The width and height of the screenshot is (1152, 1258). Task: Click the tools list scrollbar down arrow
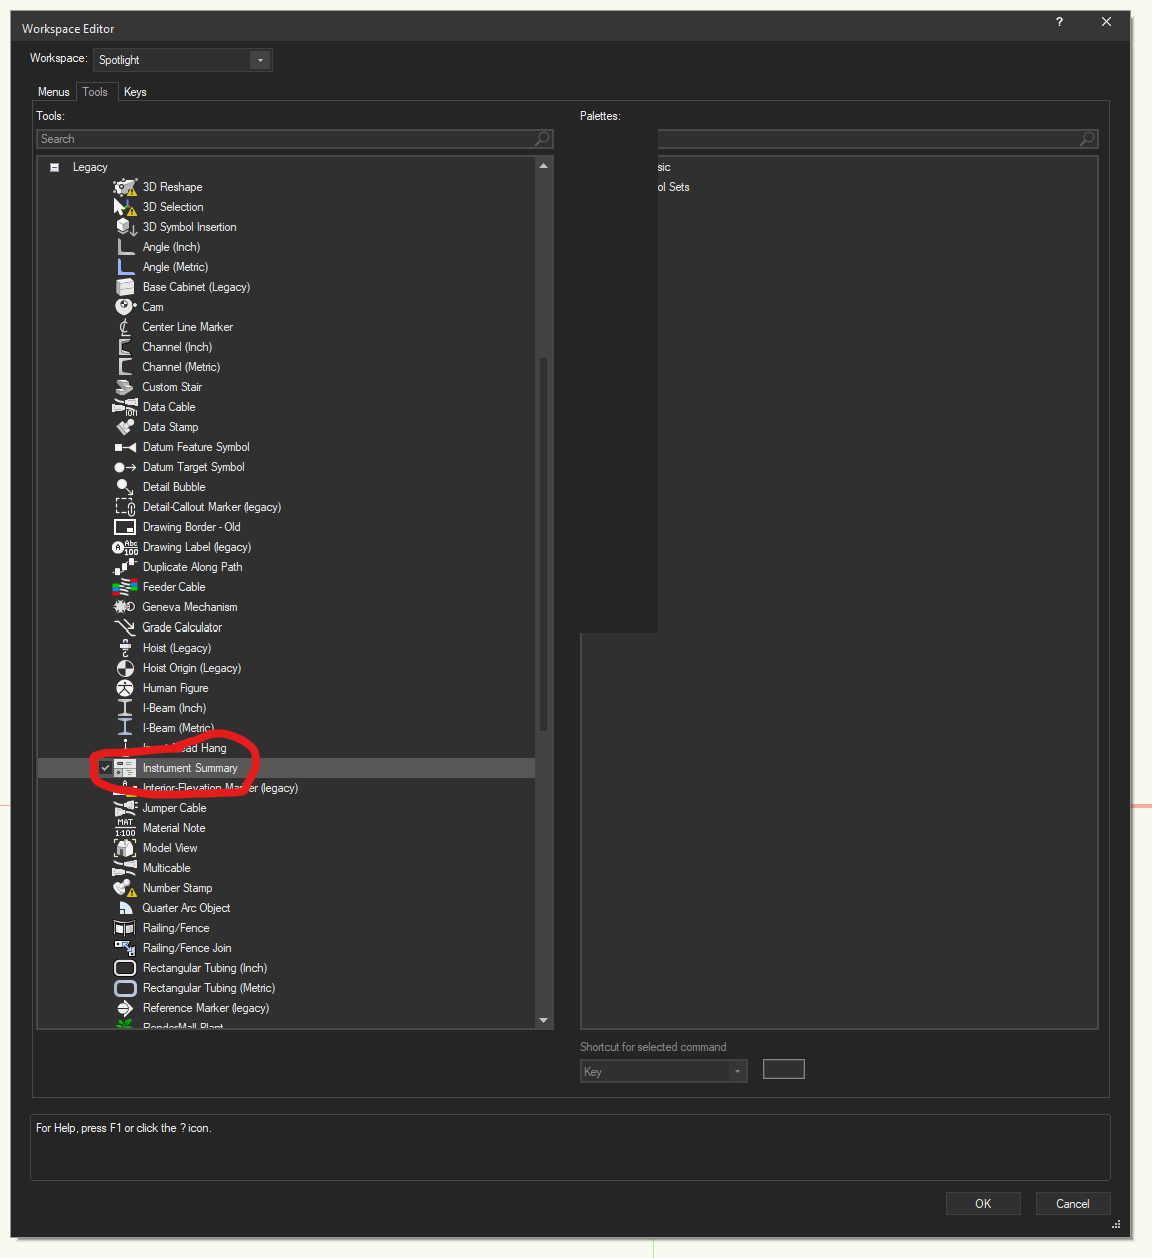(543, 1020)
